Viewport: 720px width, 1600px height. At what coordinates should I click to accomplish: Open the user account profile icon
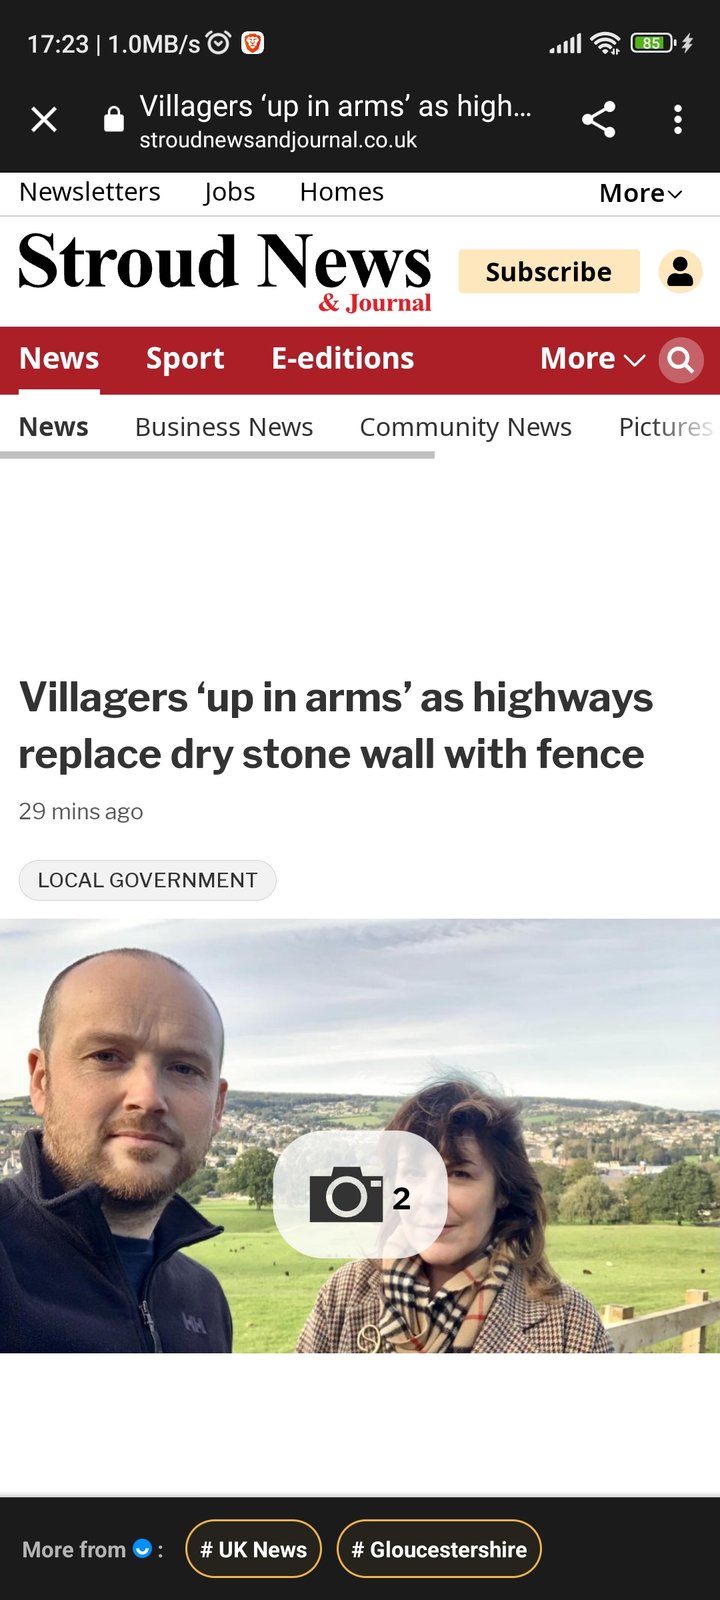click(680, 271)
